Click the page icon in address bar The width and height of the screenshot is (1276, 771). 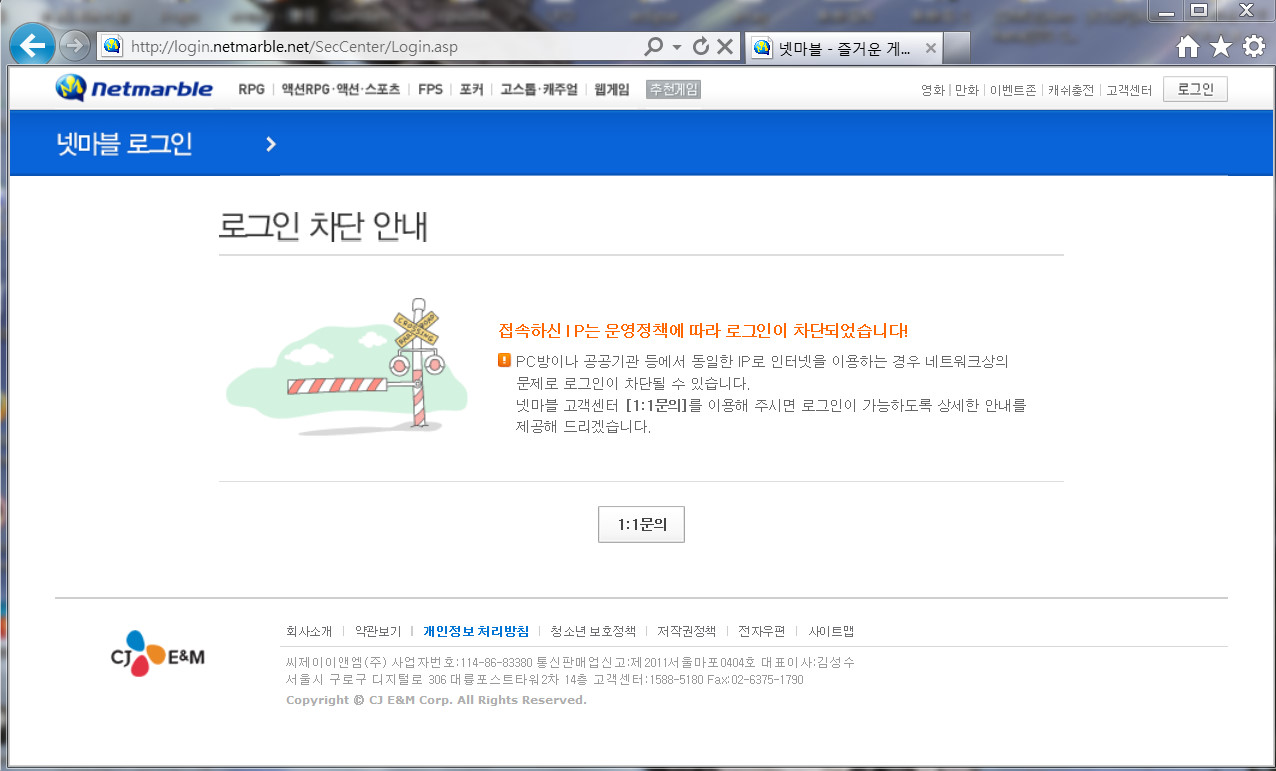112,46
